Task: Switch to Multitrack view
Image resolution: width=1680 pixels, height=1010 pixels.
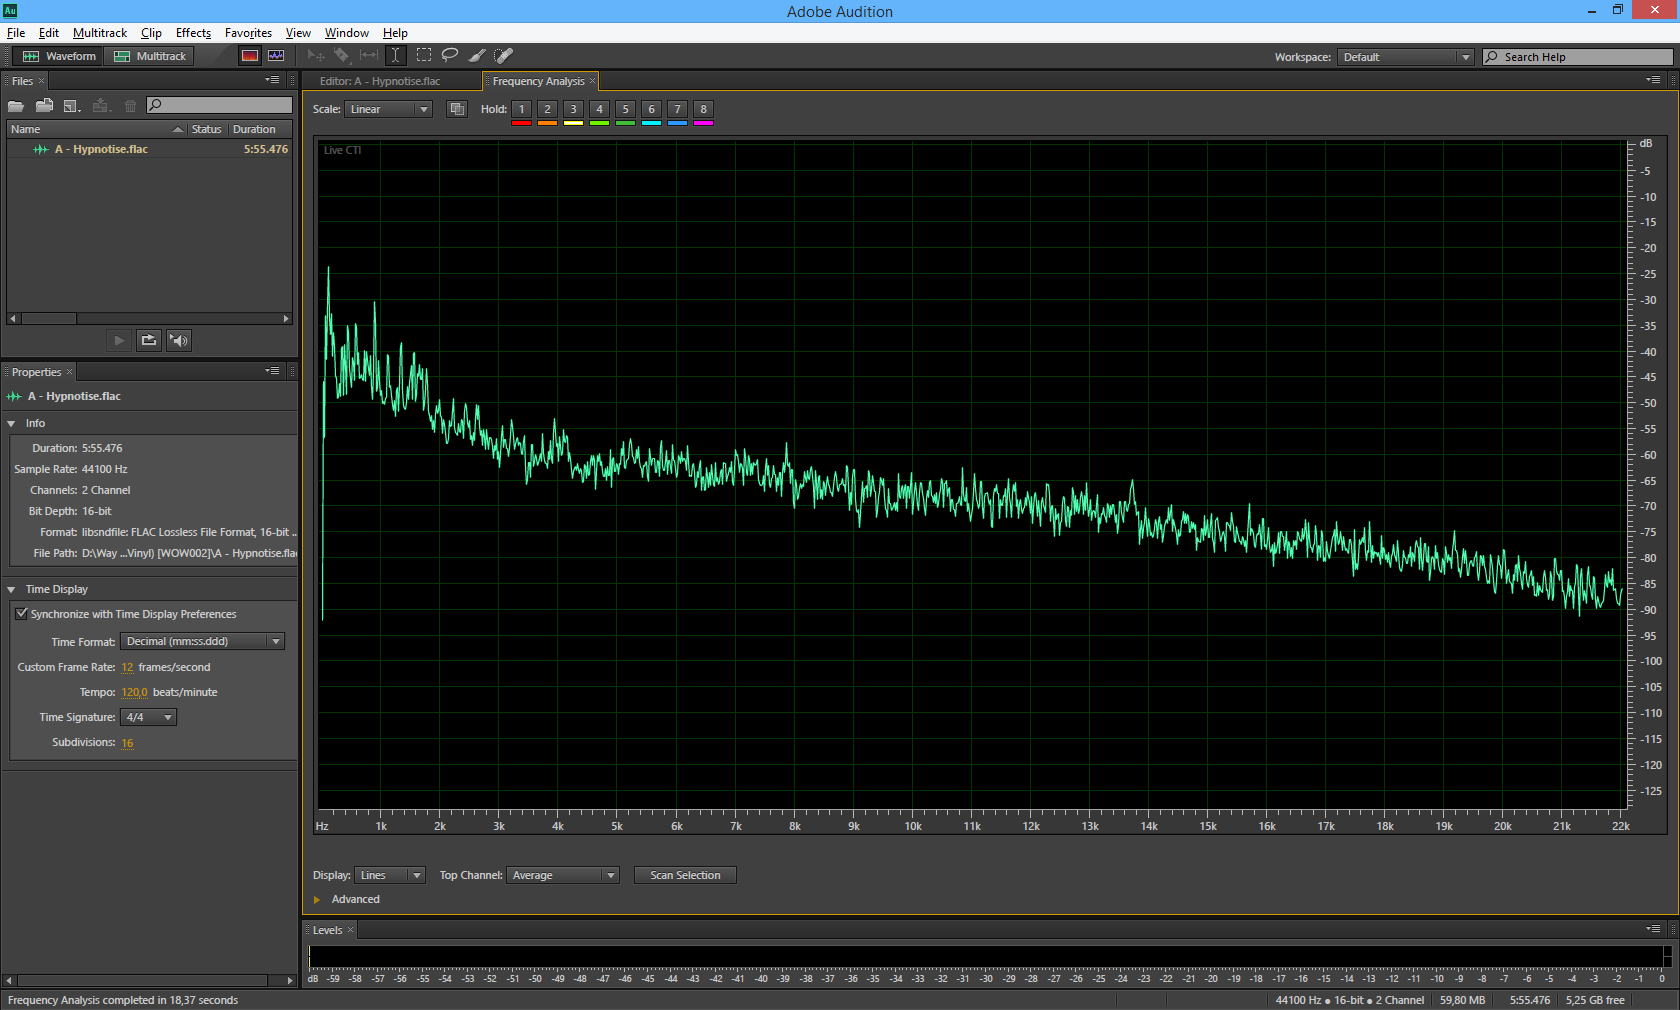Action: pyautogui.click(x=151, y=56)
